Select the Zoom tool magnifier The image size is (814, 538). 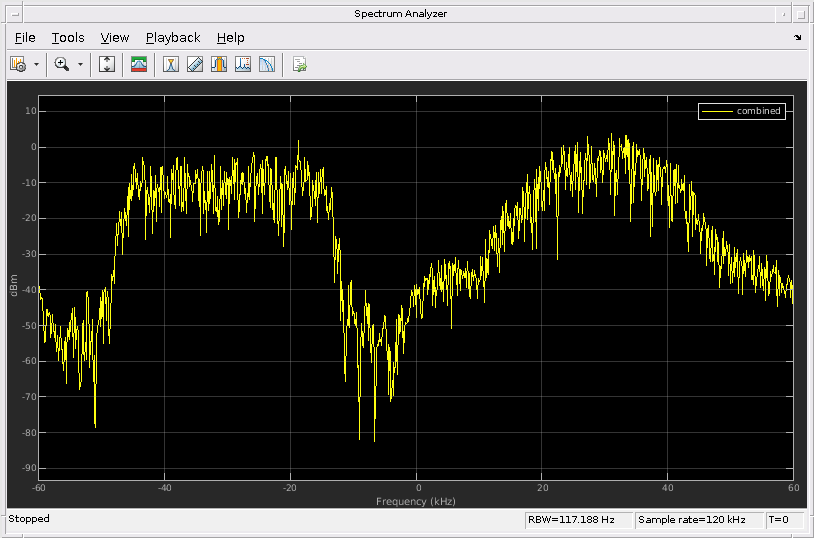pos(62,64)
